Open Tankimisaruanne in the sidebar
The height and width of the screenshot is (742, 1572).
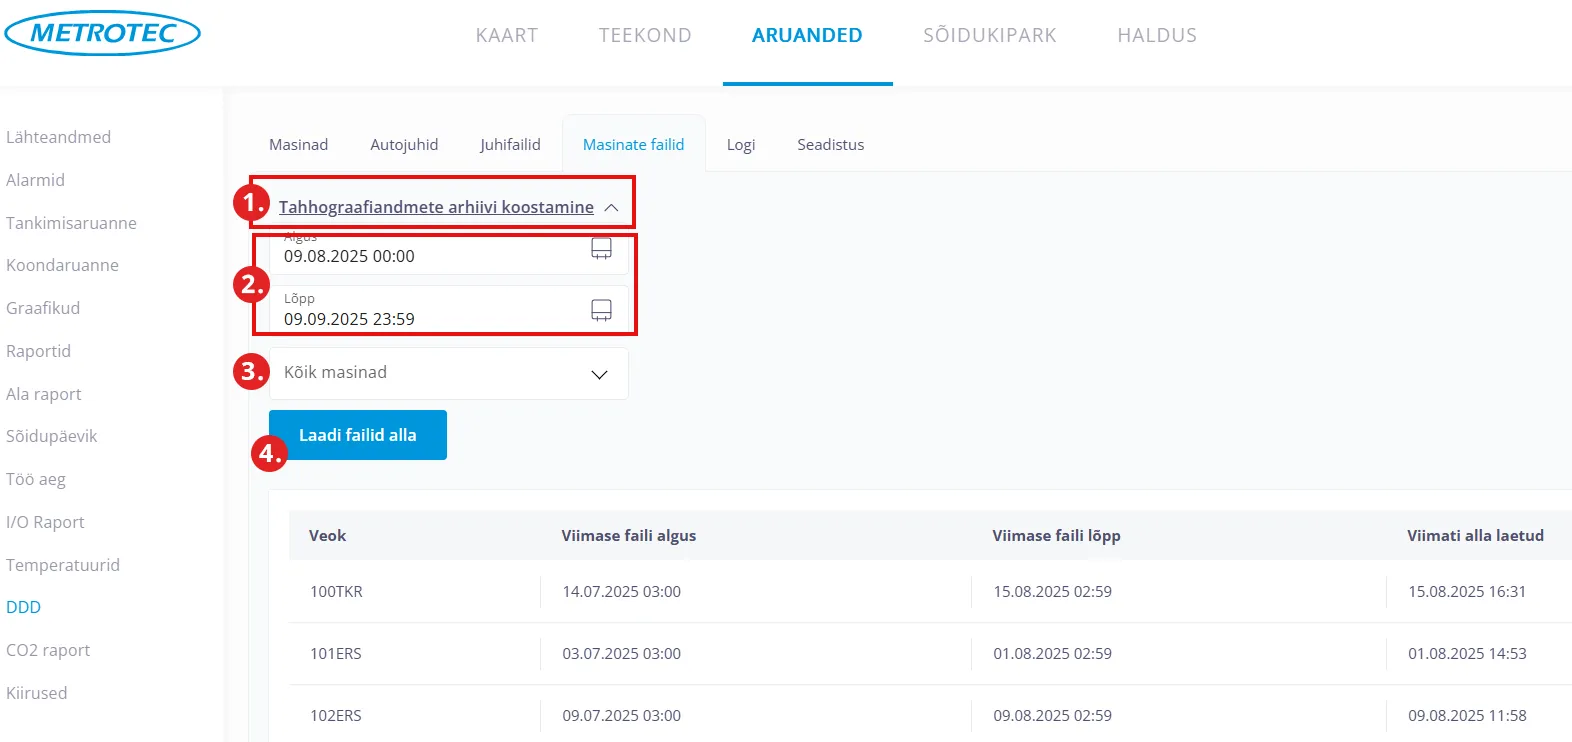[x=71, y=223]
